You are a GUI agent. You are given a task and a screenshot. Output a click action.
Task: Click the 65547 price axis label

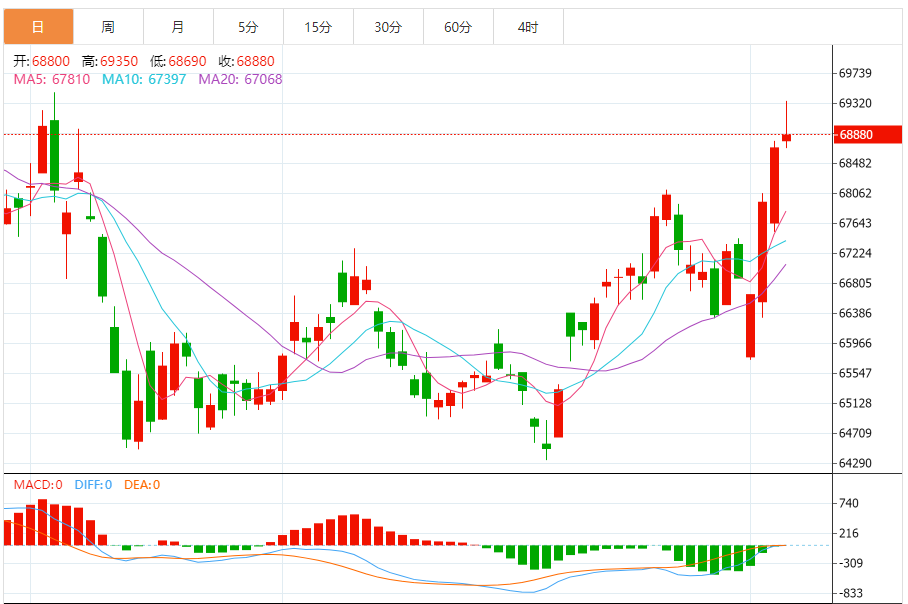[x=855, y=374]
